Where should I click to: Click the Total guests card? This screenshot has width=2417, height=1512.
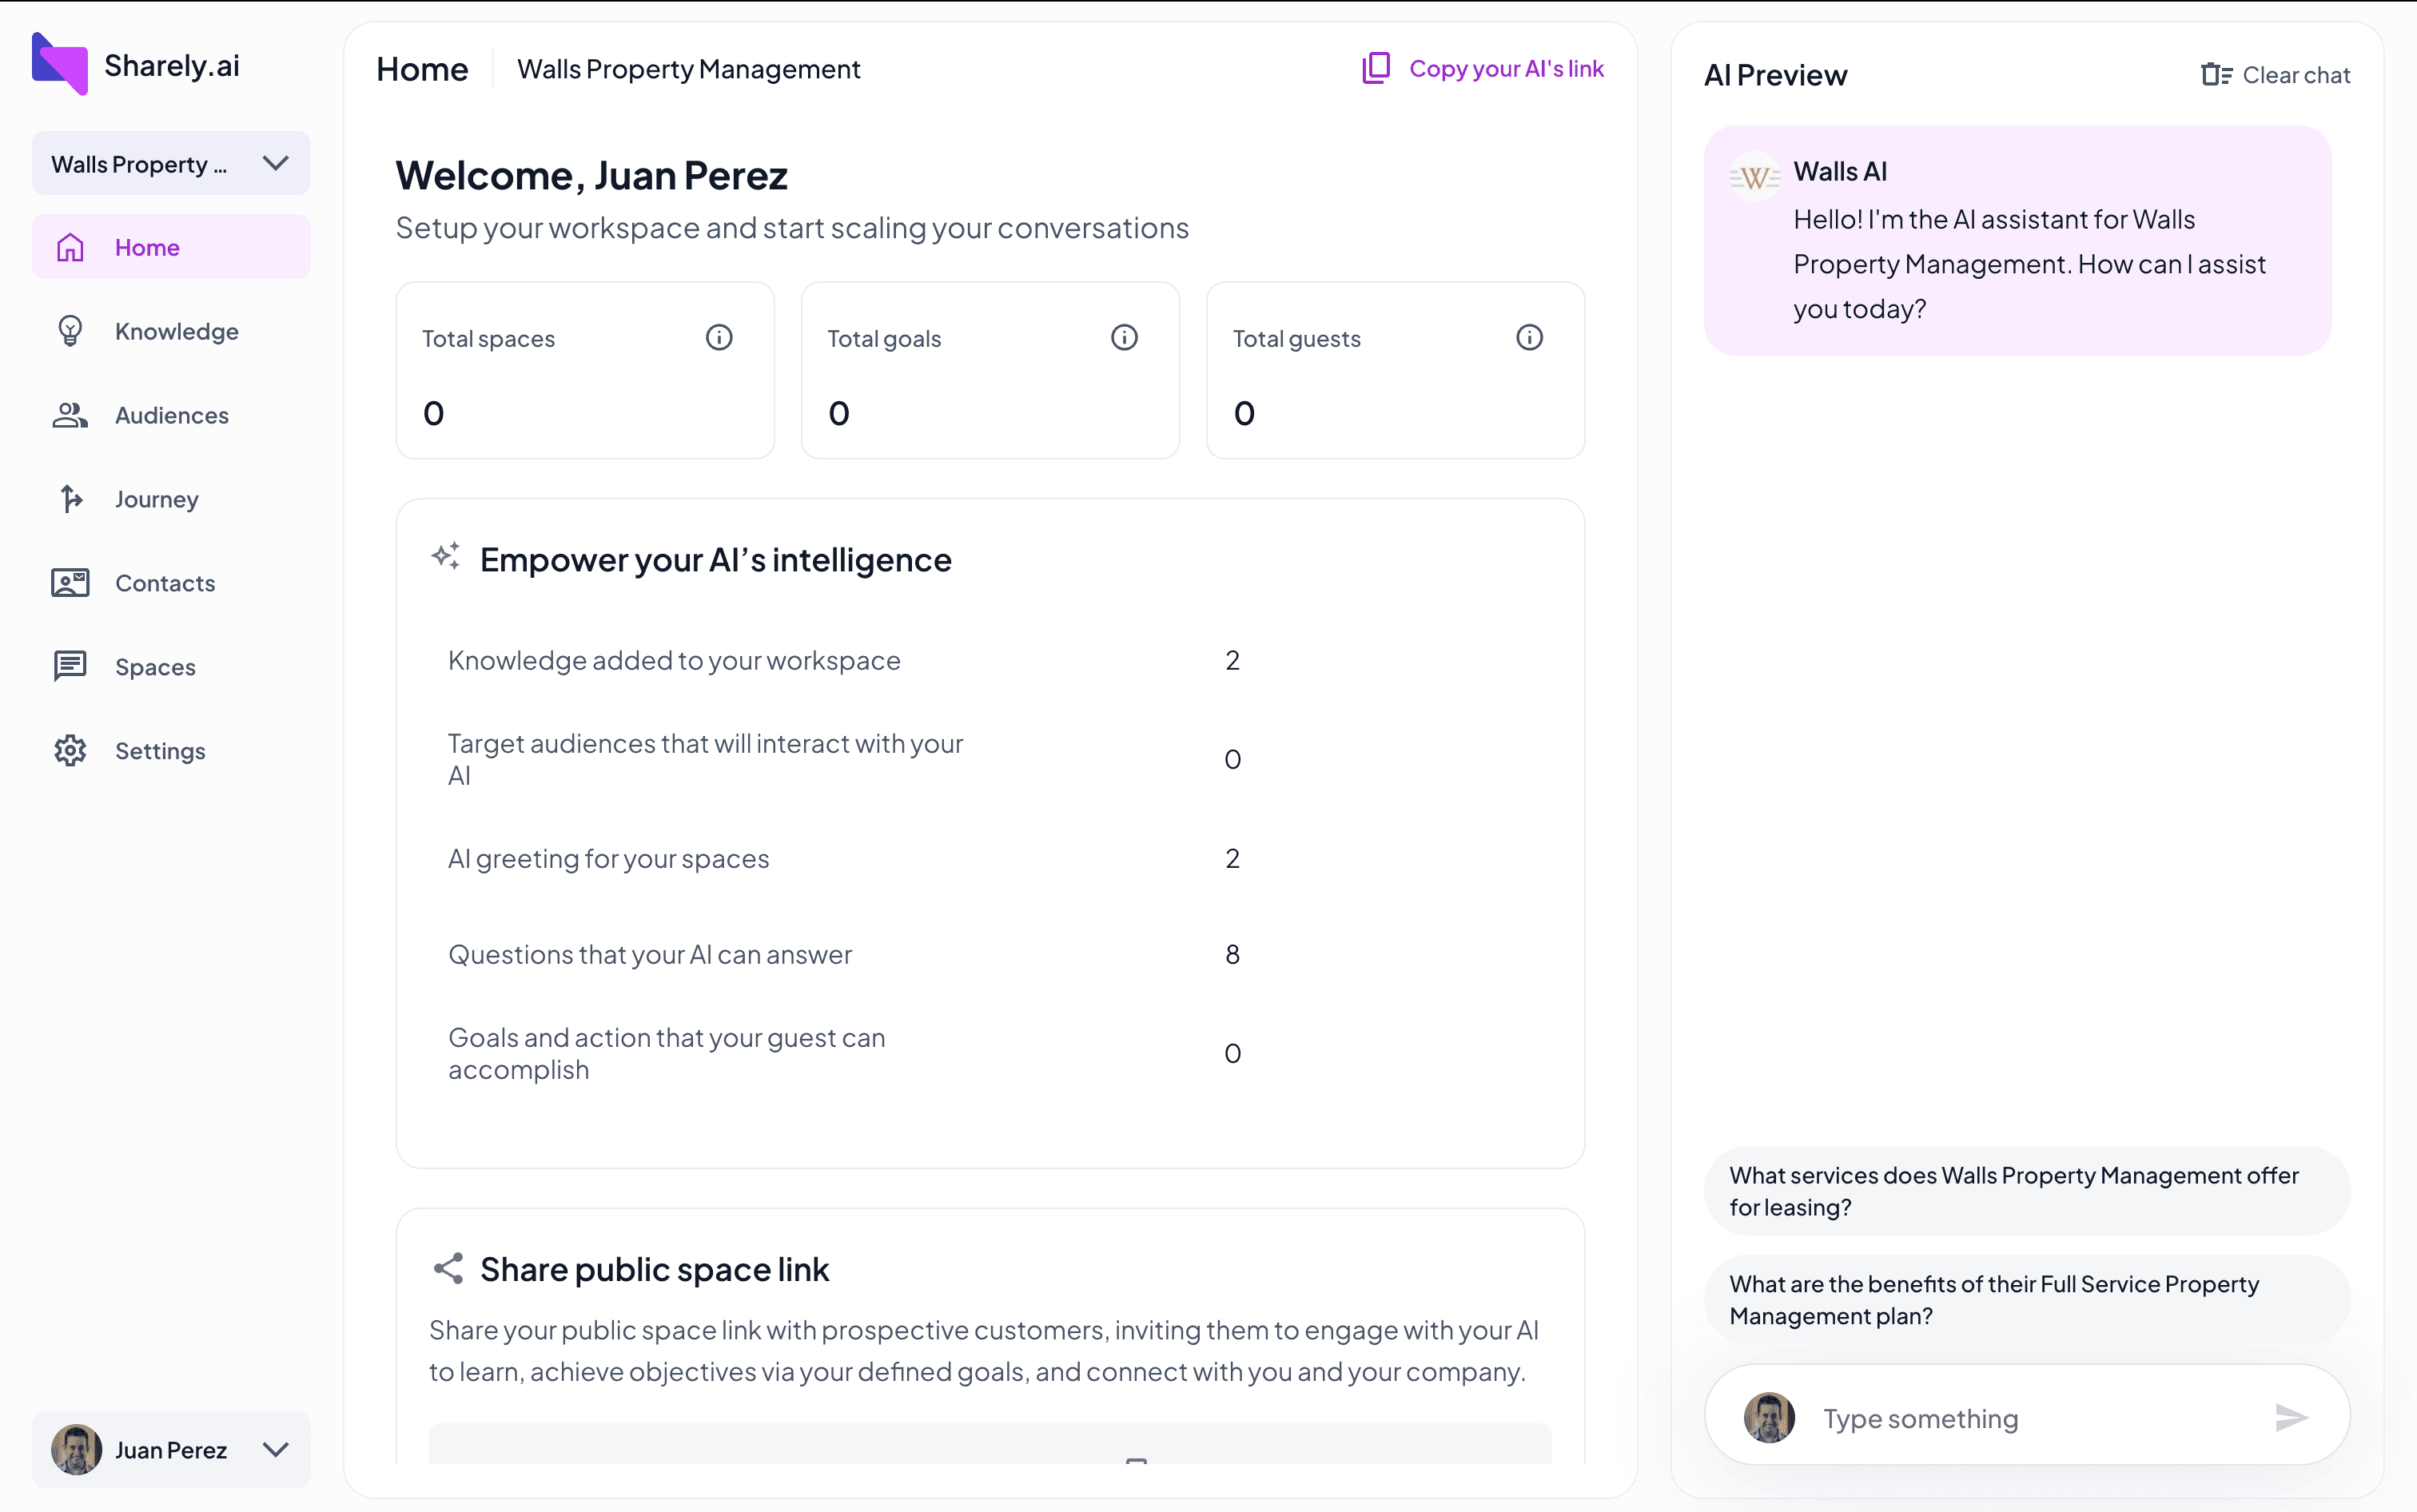[1395, 370]
